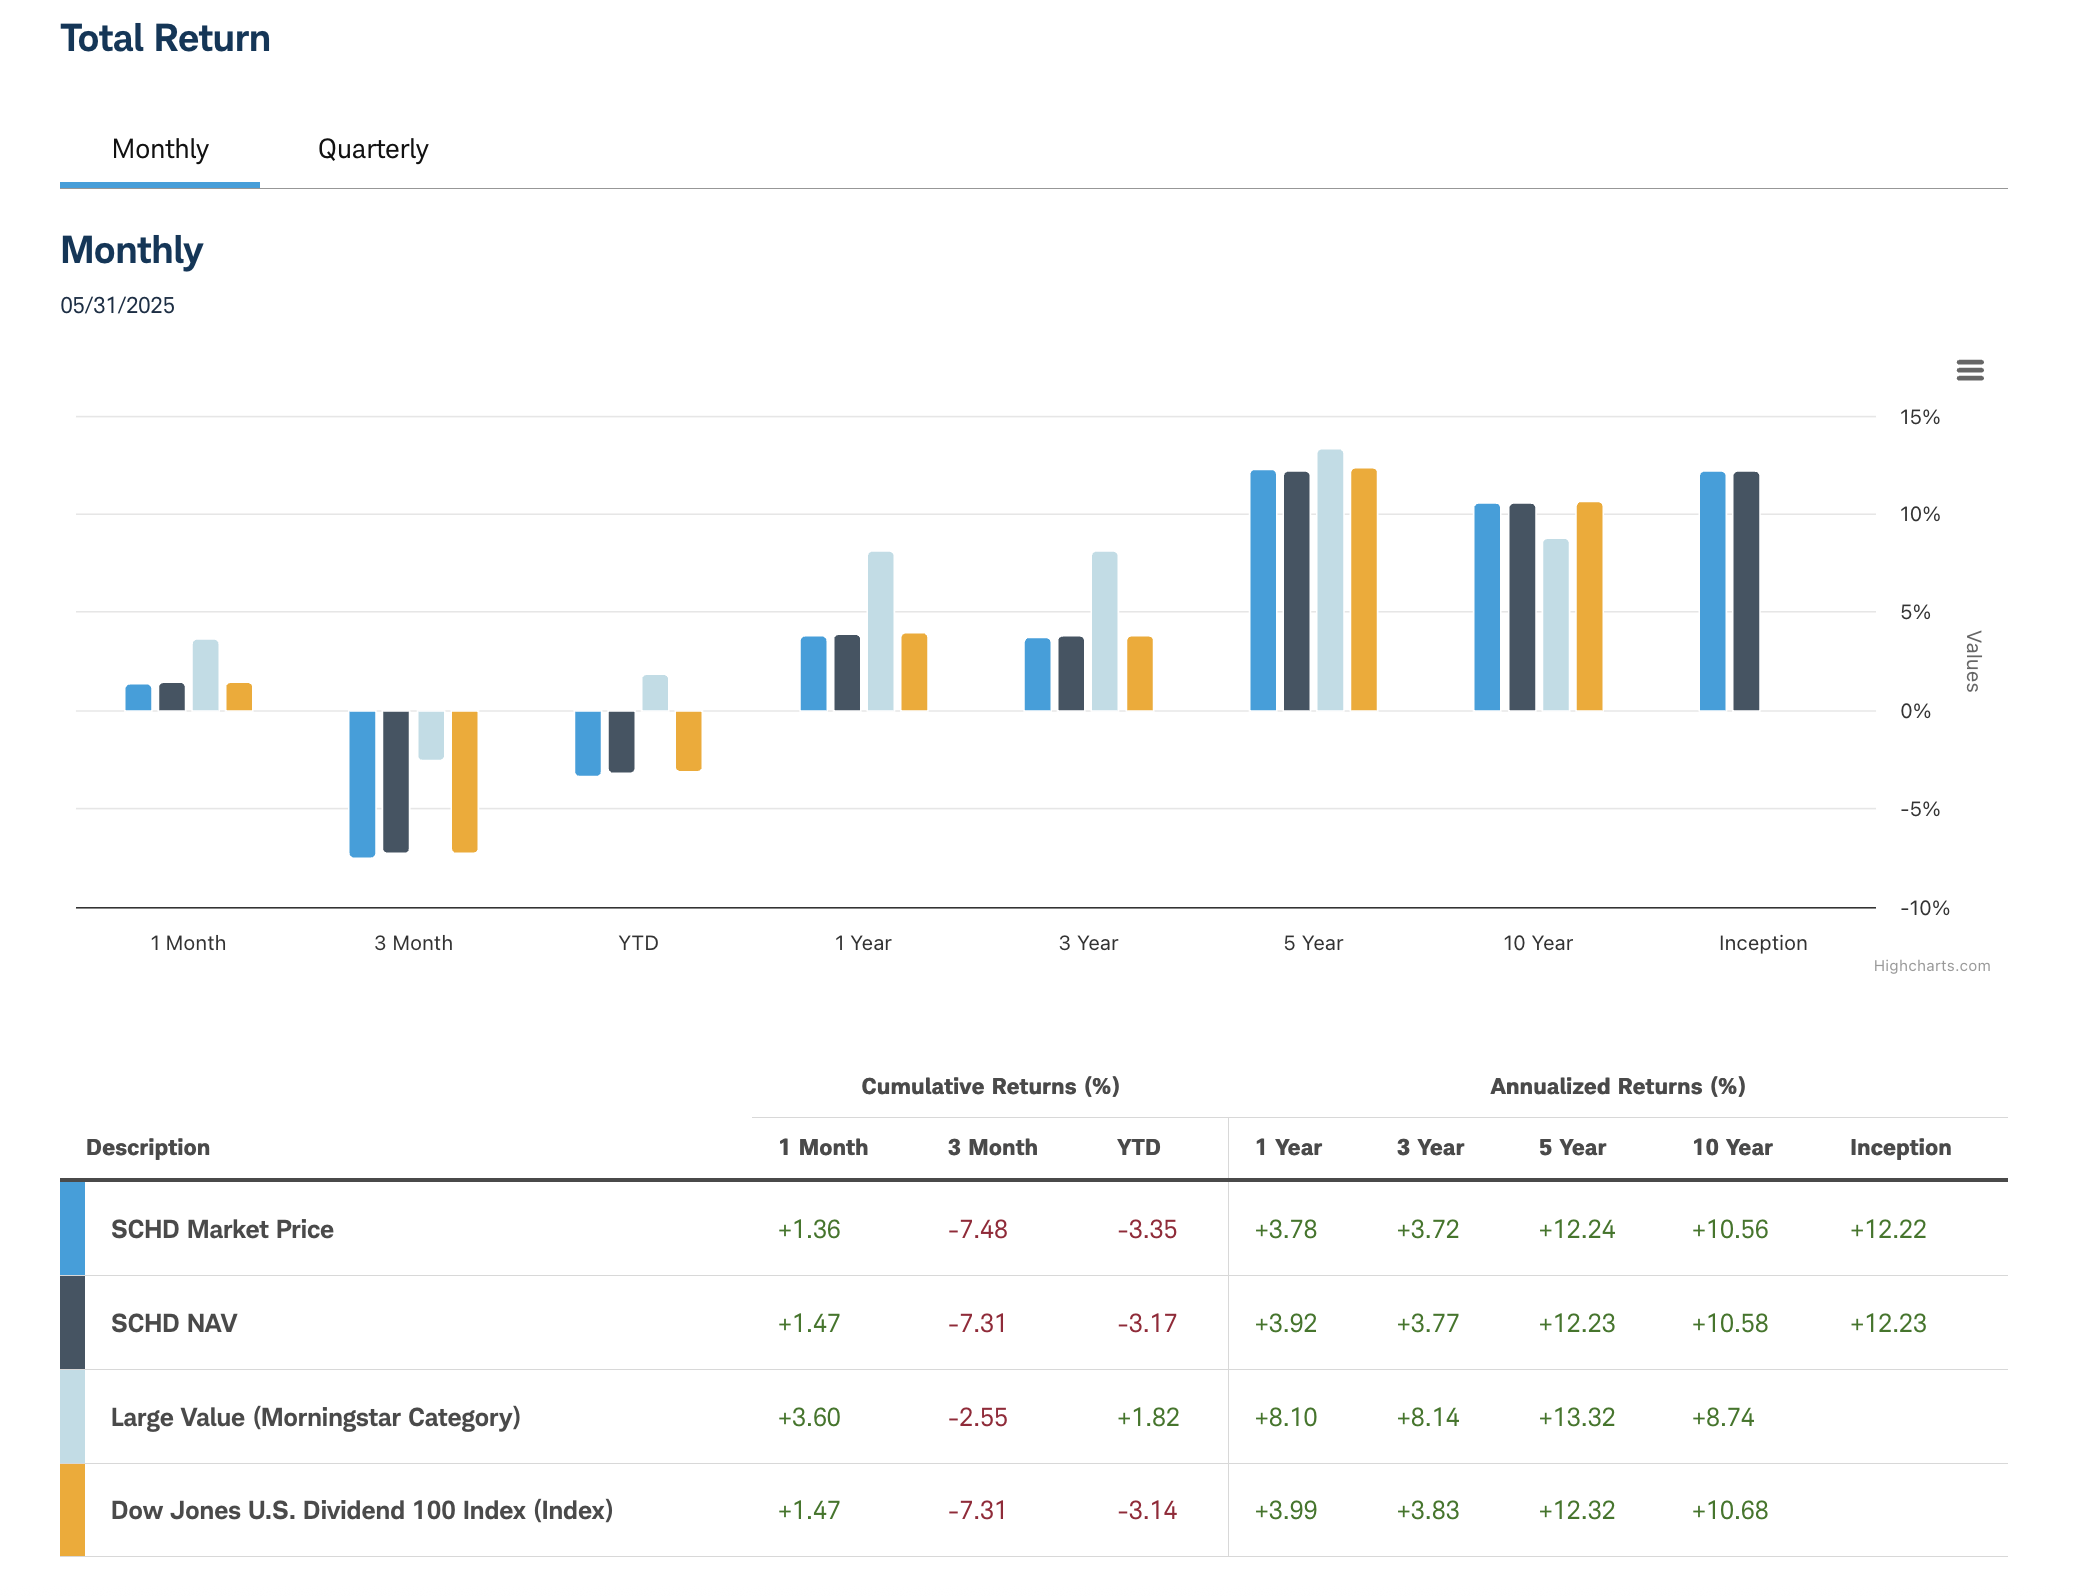The width and height of the screenshot is (2092, 1596).
Task: Open the chart hamburger context menu
Action: coord(1969,370)
